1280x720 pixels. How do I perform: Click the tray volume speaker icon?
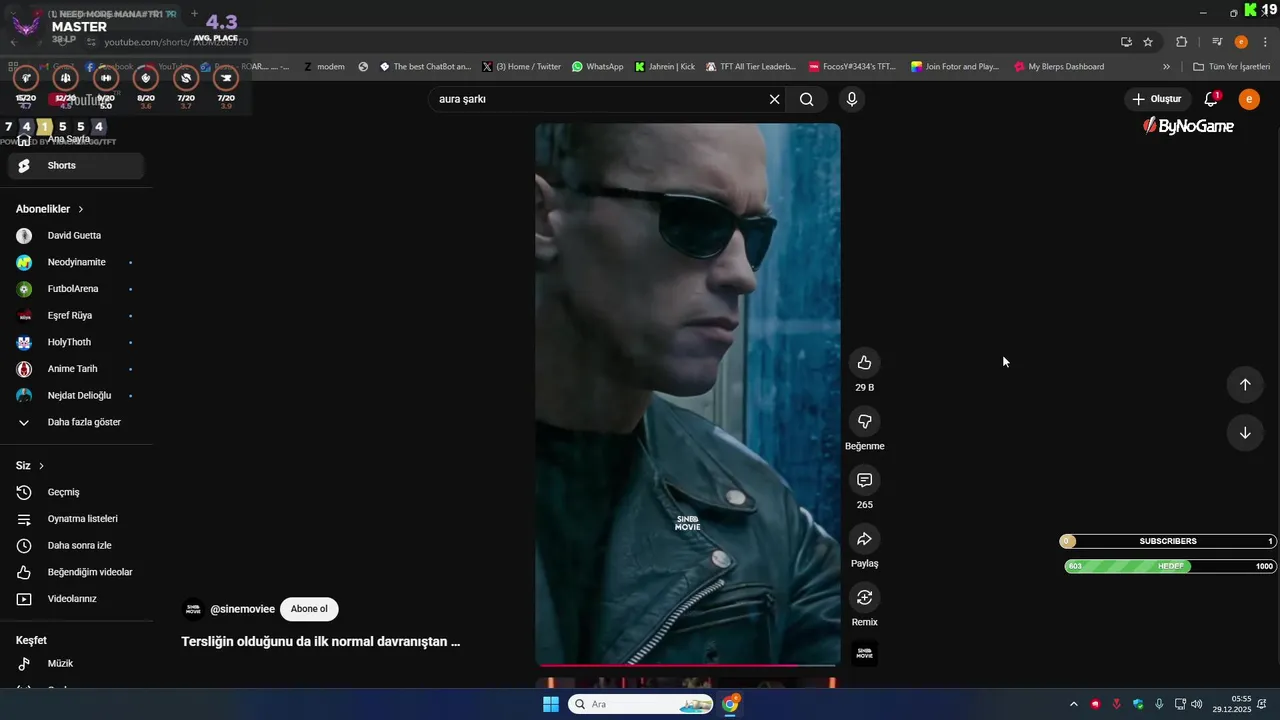point(1197,704)
